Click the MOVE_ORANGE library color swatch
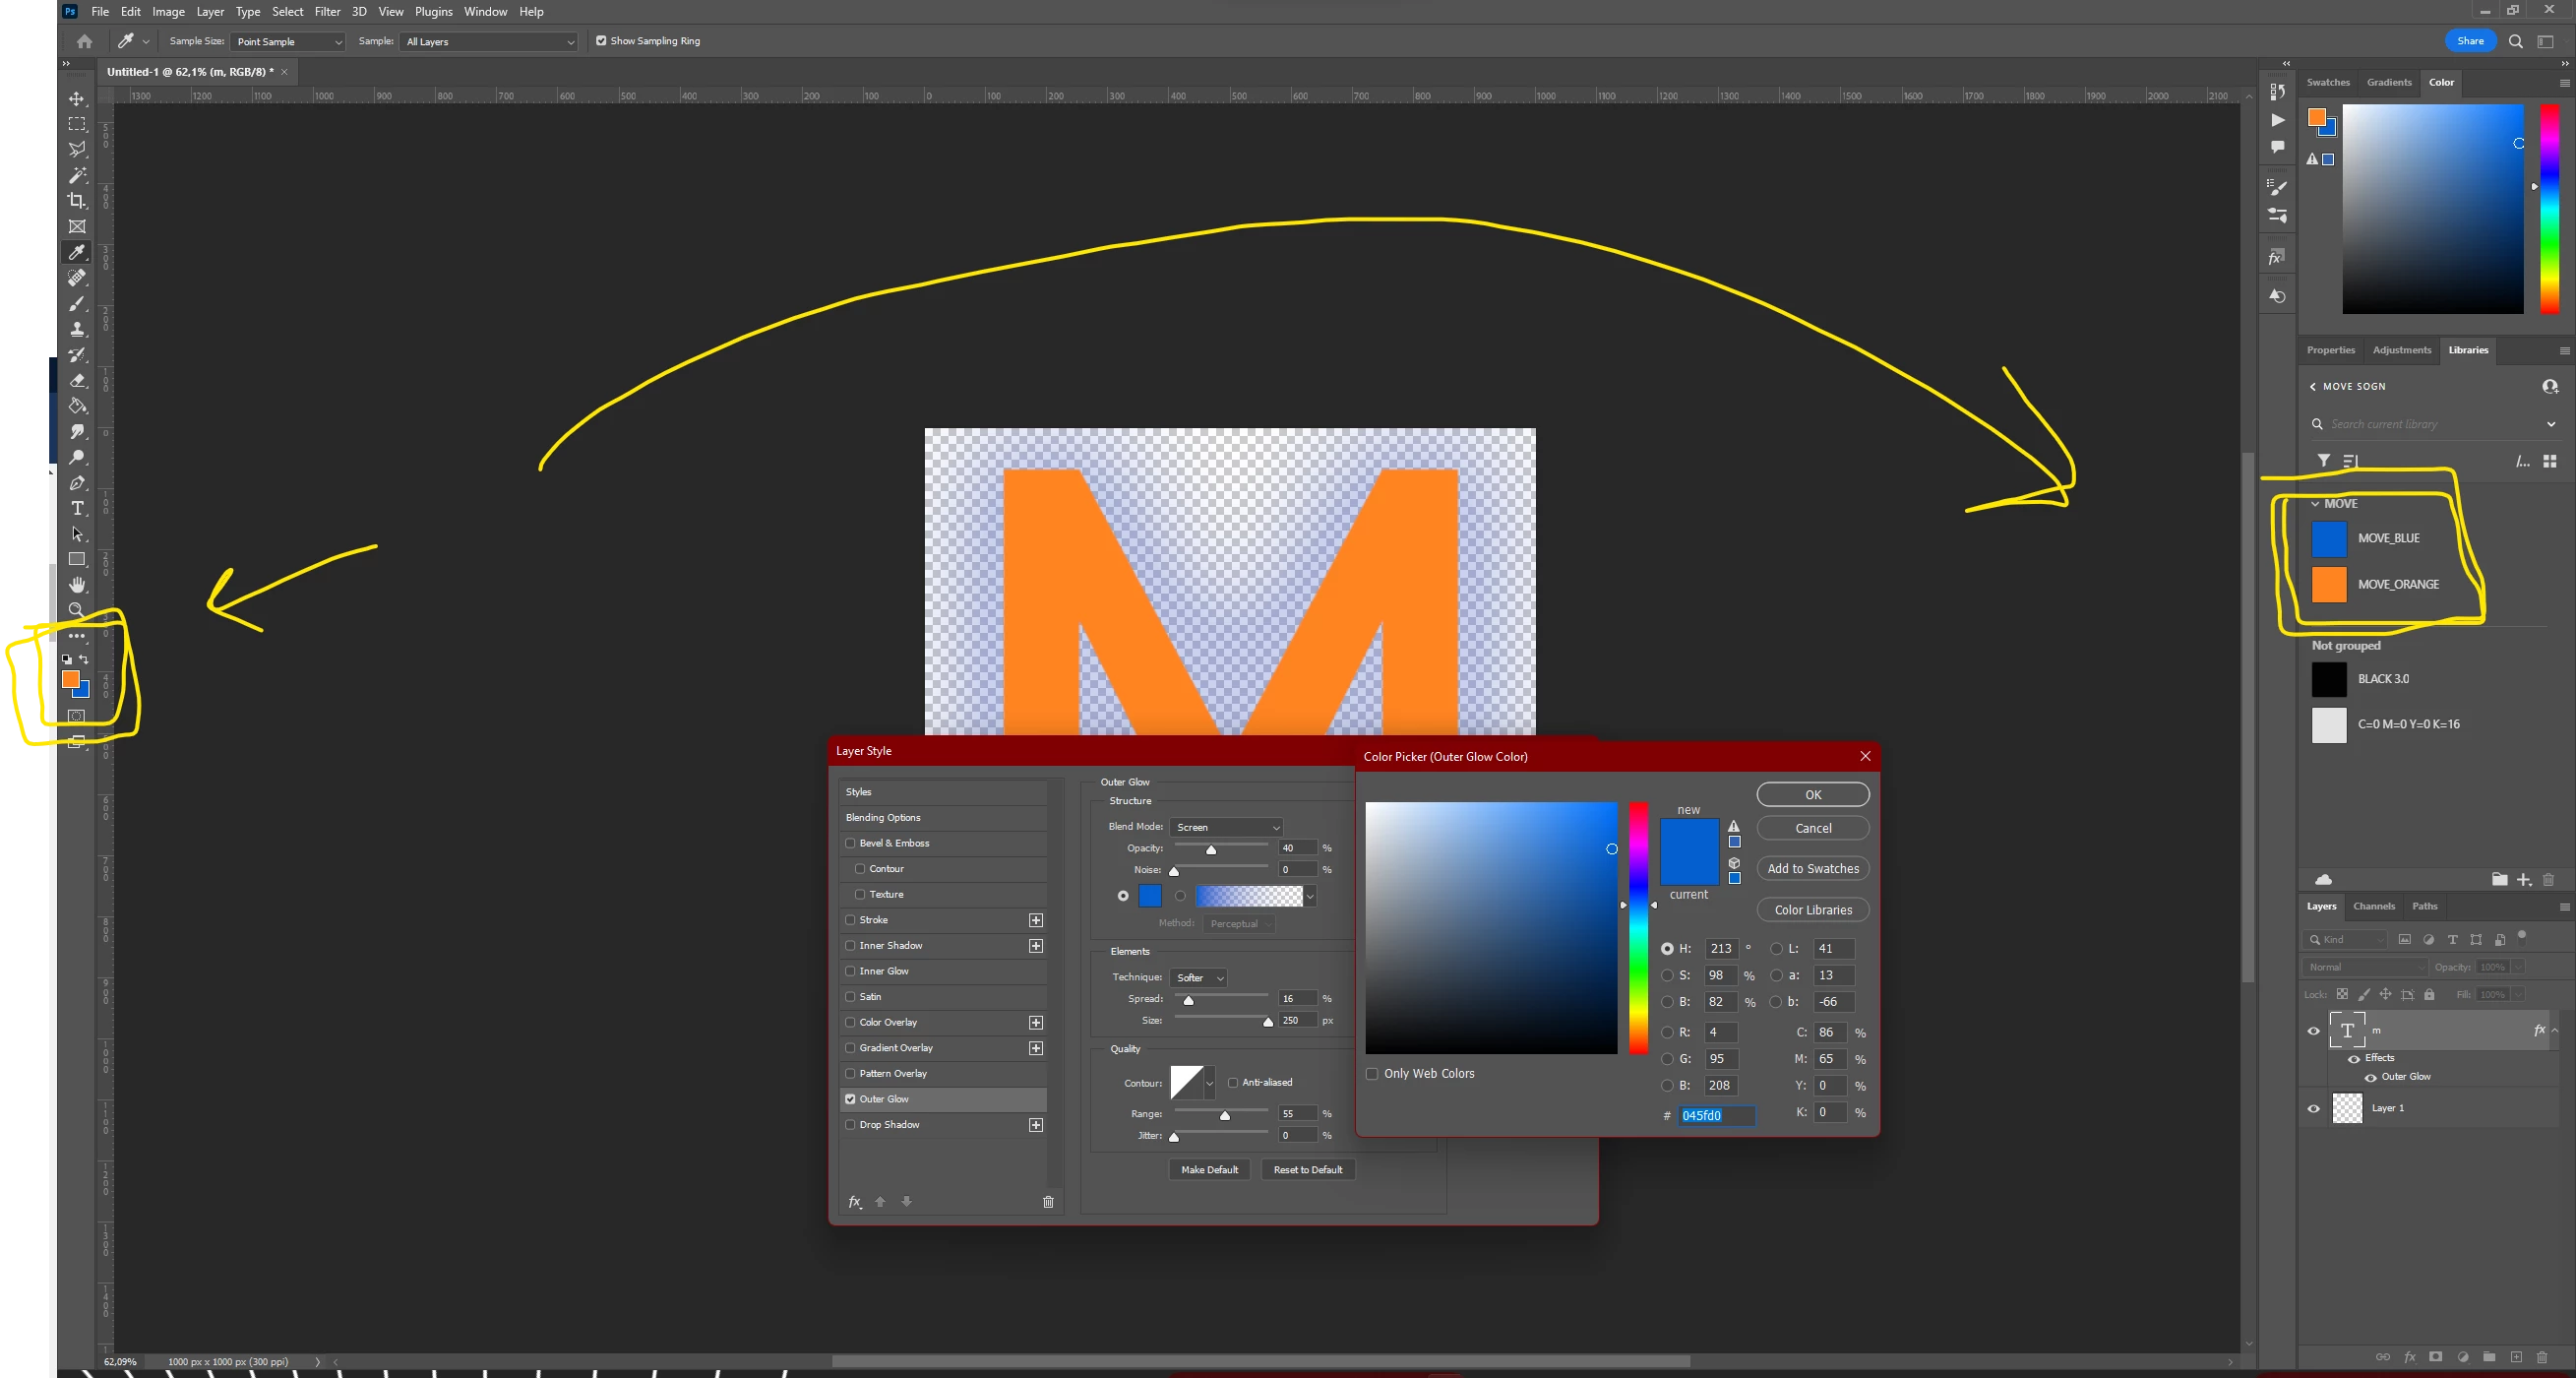Viewport: 2576px width, 1378px height. [2329, 585]
